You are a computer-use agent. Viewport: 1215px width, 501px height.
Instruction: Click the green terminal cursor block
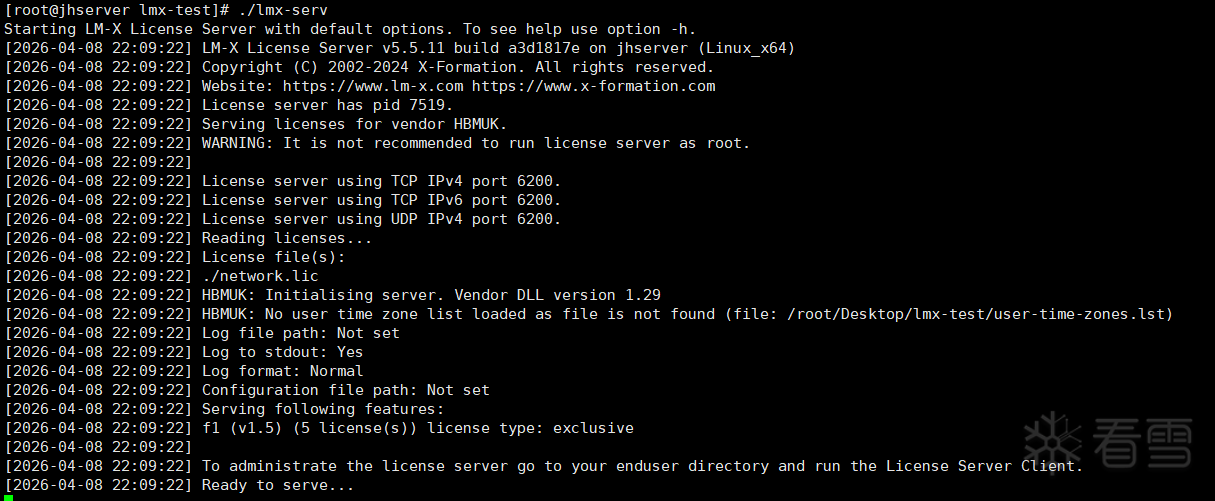[x=9, y=496]
